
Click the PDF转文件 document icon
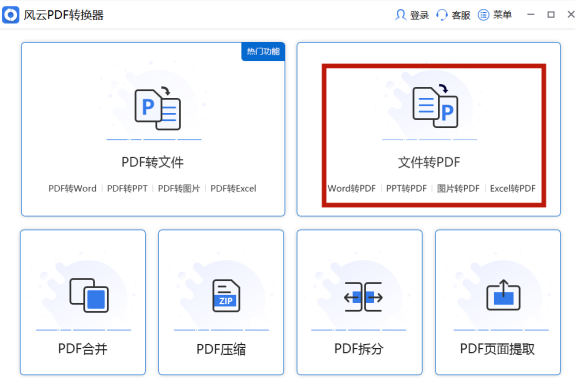coord(158,109)
